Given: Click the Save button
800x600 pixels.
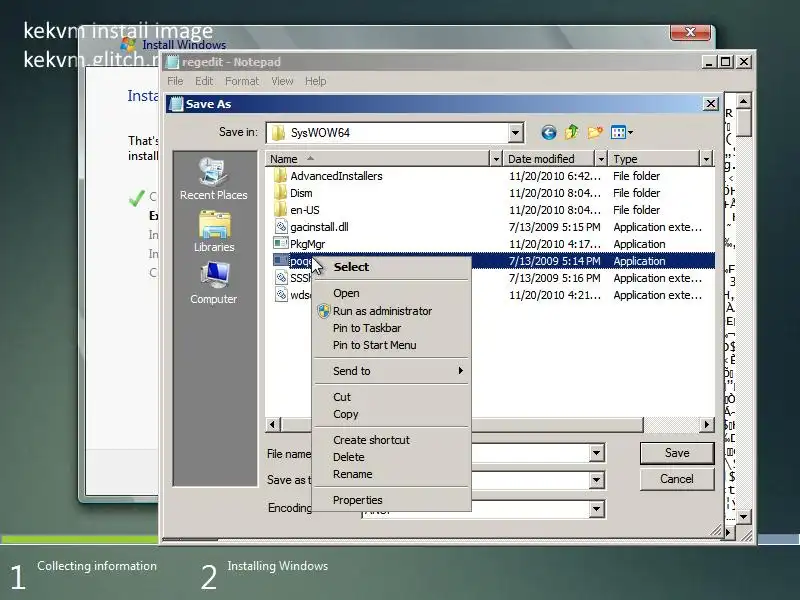Looking at the screenshot, I should (x=677, y=453).
